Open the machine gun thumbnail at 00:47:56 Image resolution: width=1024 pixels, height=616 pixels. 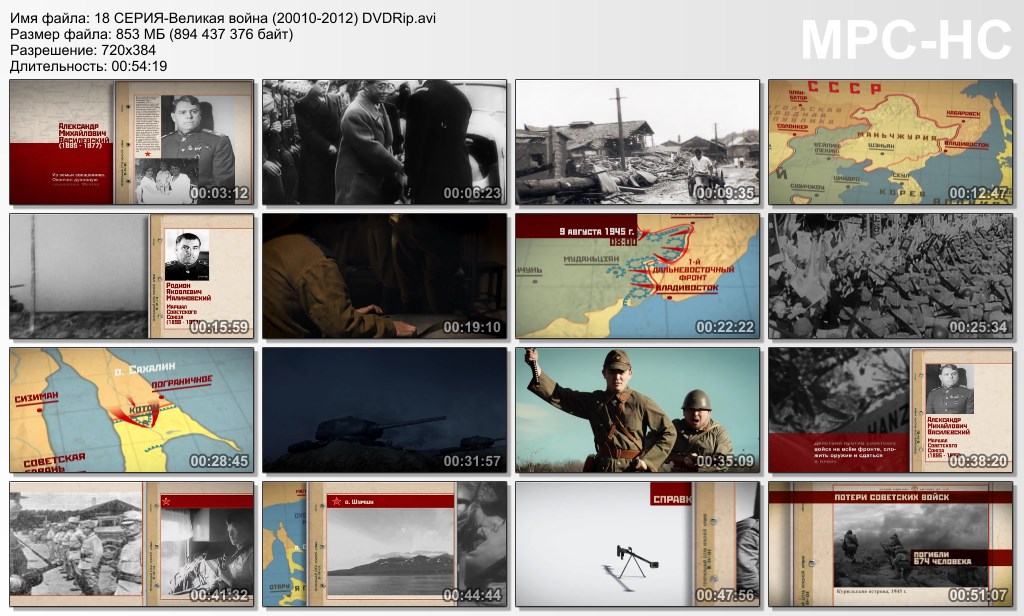pyautogui.click(x=637, y=543)
